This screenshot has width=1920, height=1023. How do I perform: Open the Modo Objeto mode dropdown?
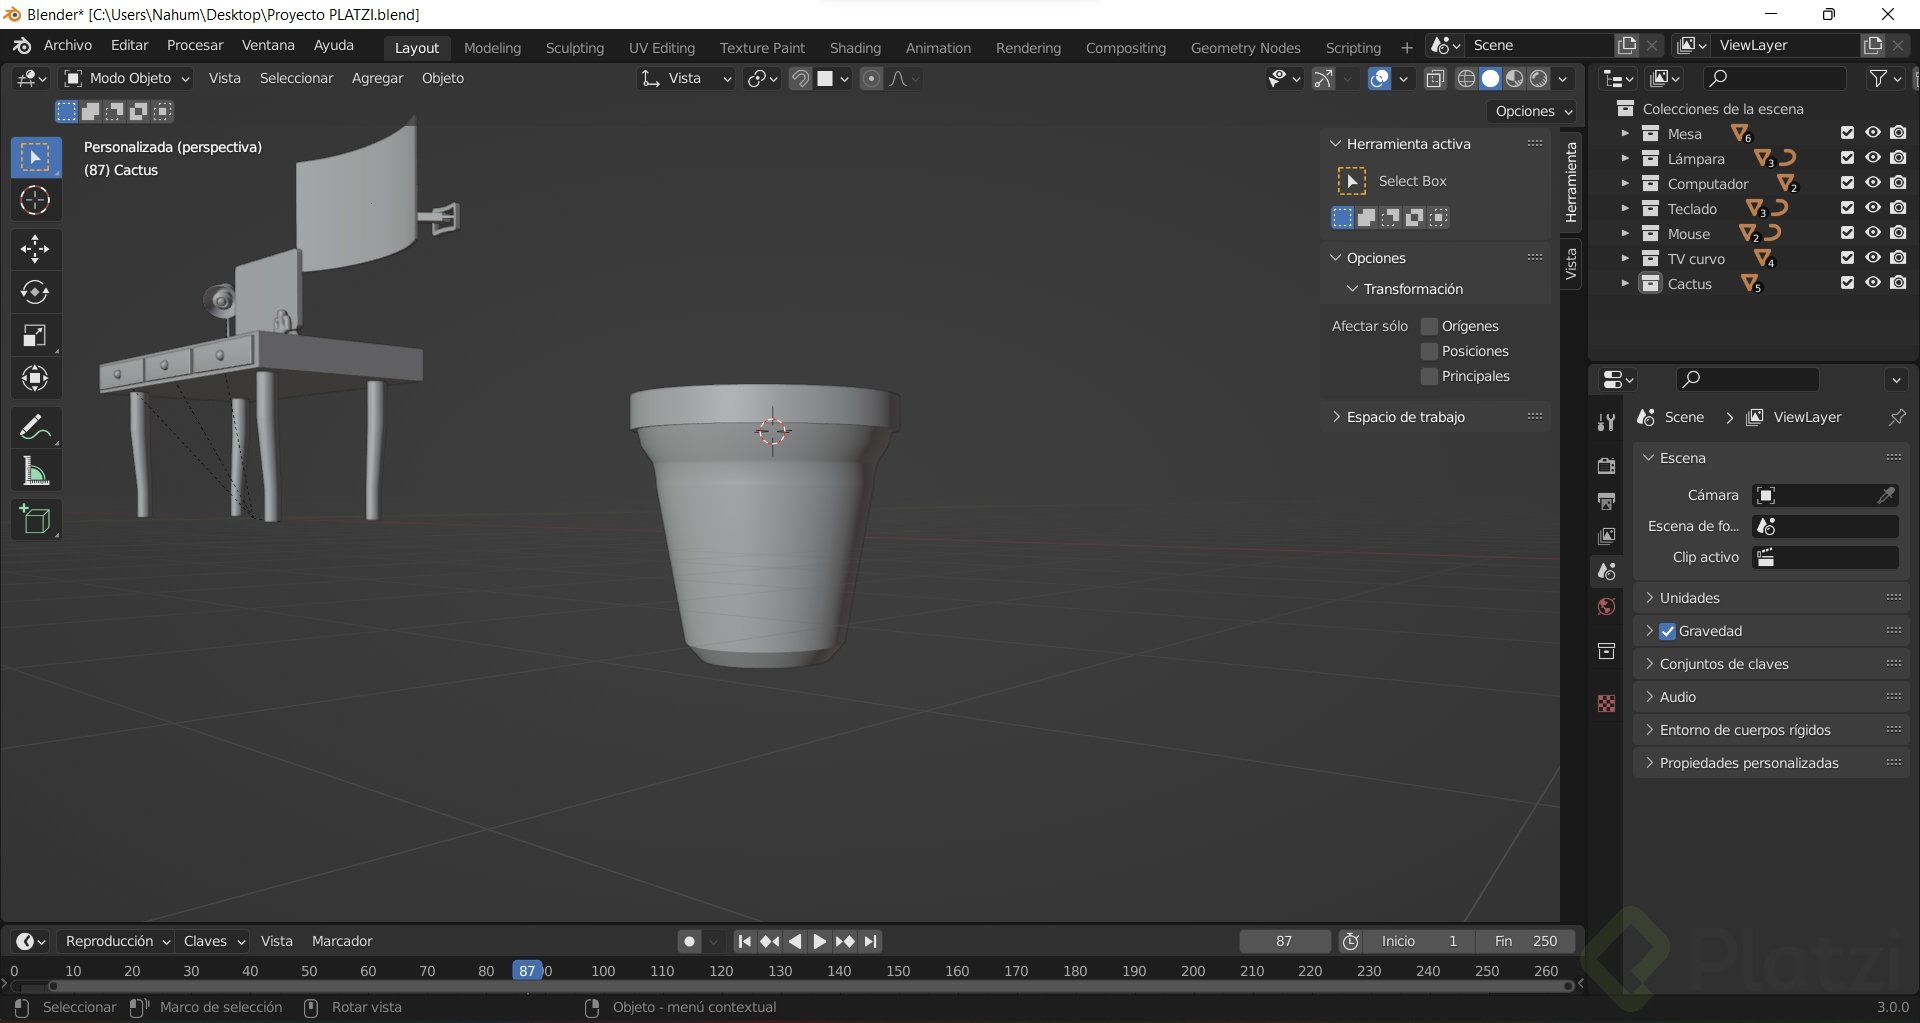(x=127, y=78)
